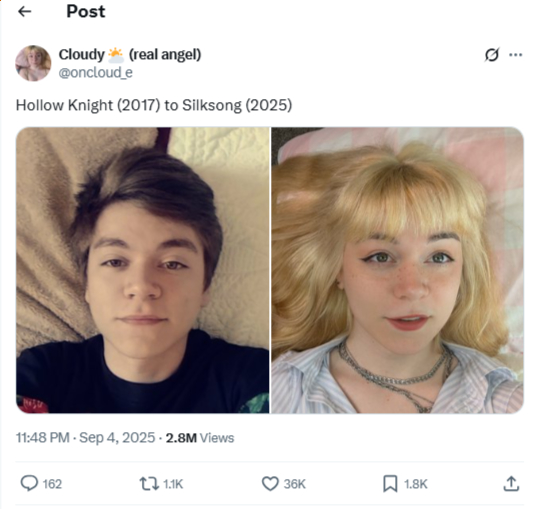Open the right photo of blonde person
Image resolution: width=539 pixels, height=509 pixels.
(x=398, y=270)
